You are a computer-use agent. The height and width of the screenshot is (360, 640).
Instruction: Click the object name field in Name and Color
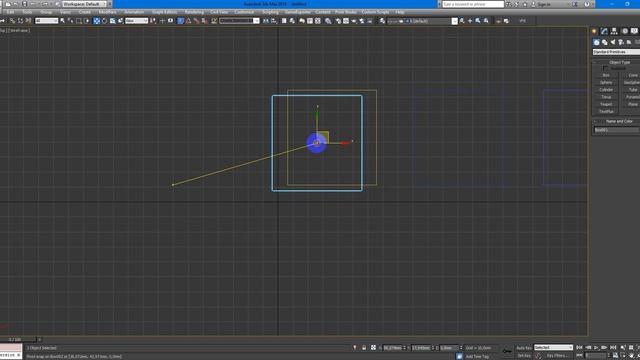[x=616, y=130]
